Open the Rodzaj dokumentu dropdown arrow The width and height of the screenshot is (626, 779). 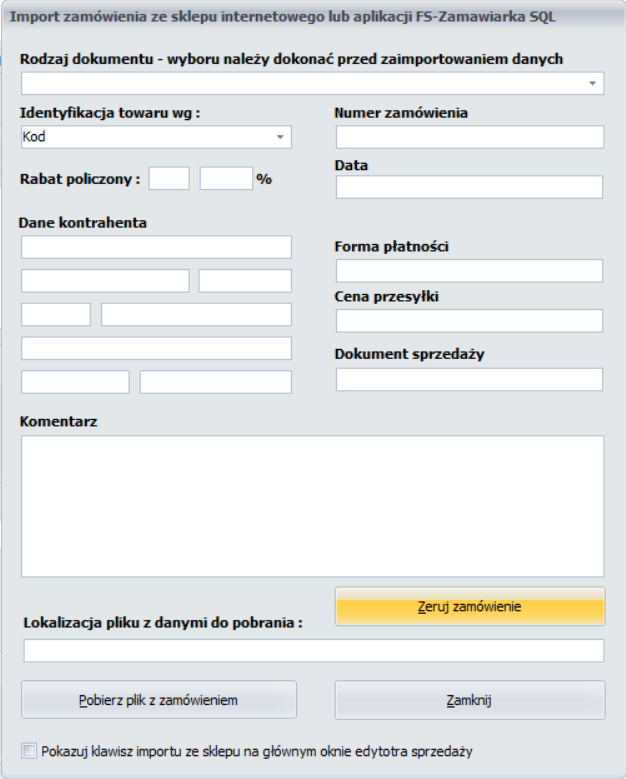click(x=592, y=83)
